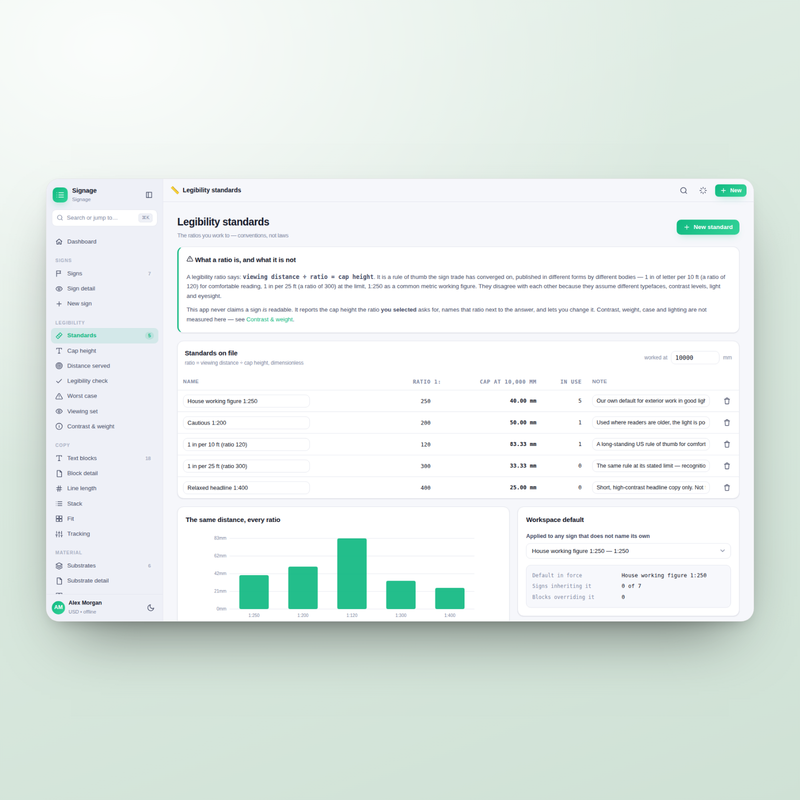800x800 pixels.
Task: Delete House working figure 1:250 standard
Action: tap(727, 401)
